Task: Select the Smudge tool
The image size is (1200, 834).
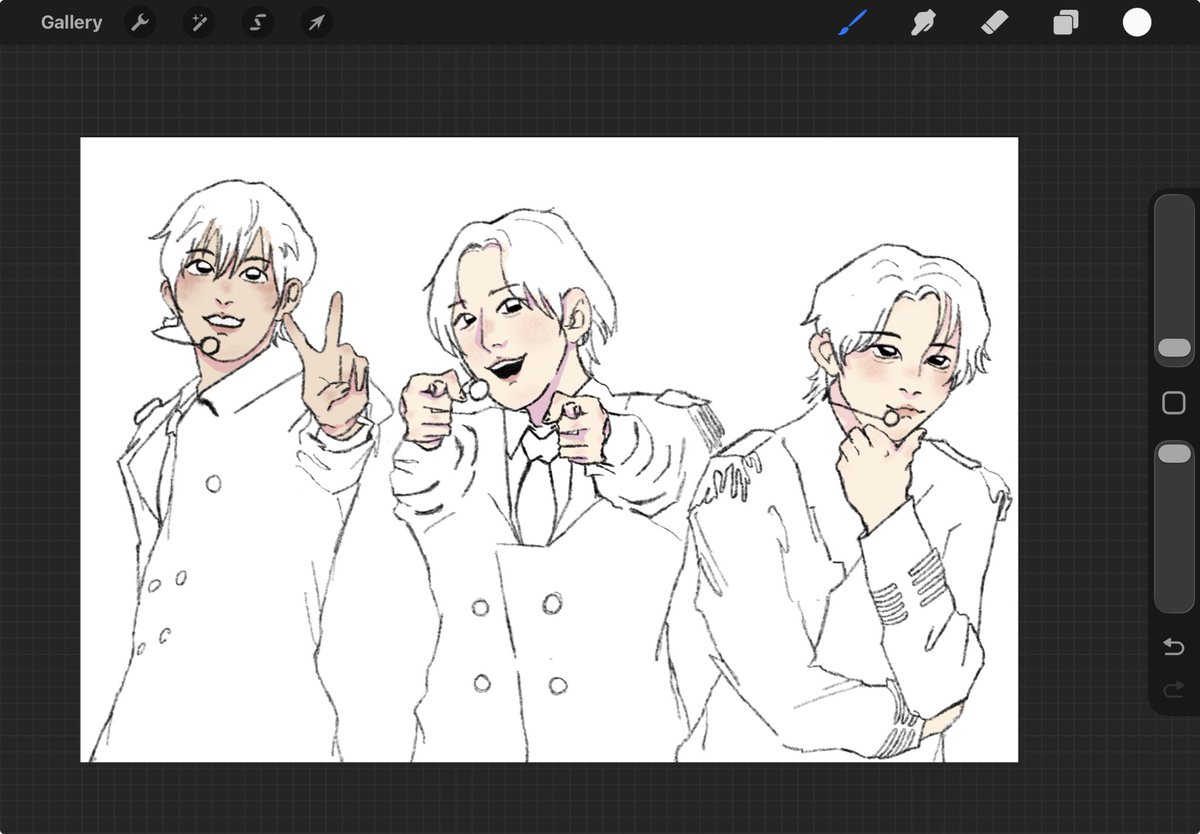Action: click(923, 22)
